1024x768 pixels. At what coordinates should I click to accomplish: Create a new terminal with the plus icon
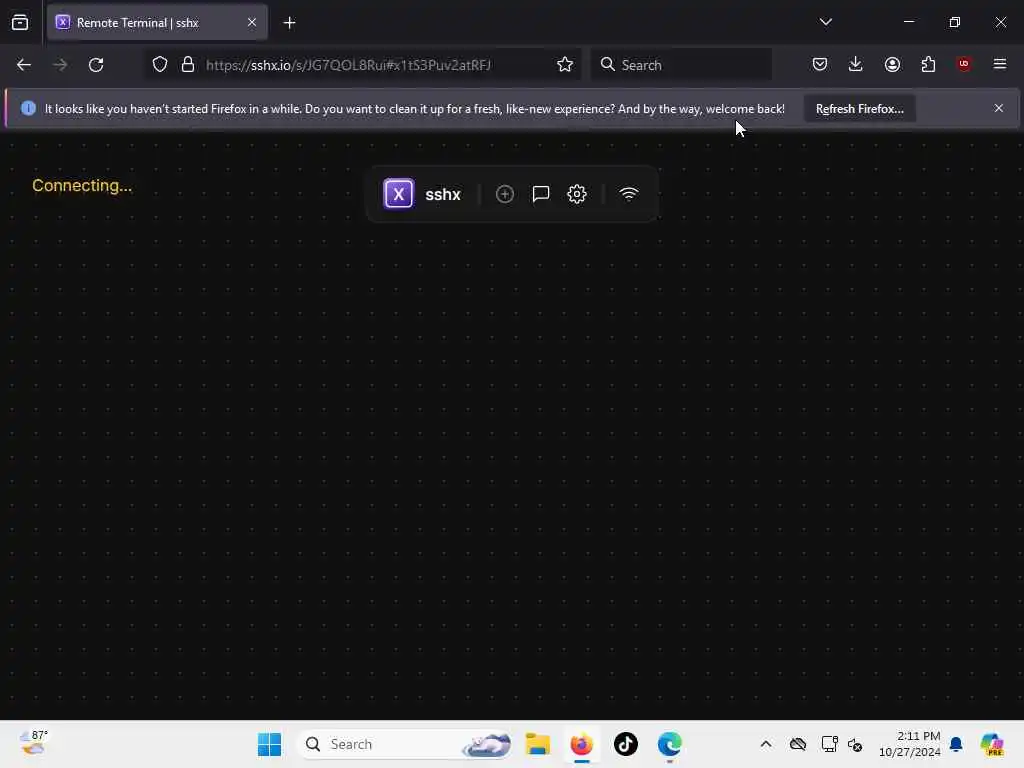click(505, 194)
